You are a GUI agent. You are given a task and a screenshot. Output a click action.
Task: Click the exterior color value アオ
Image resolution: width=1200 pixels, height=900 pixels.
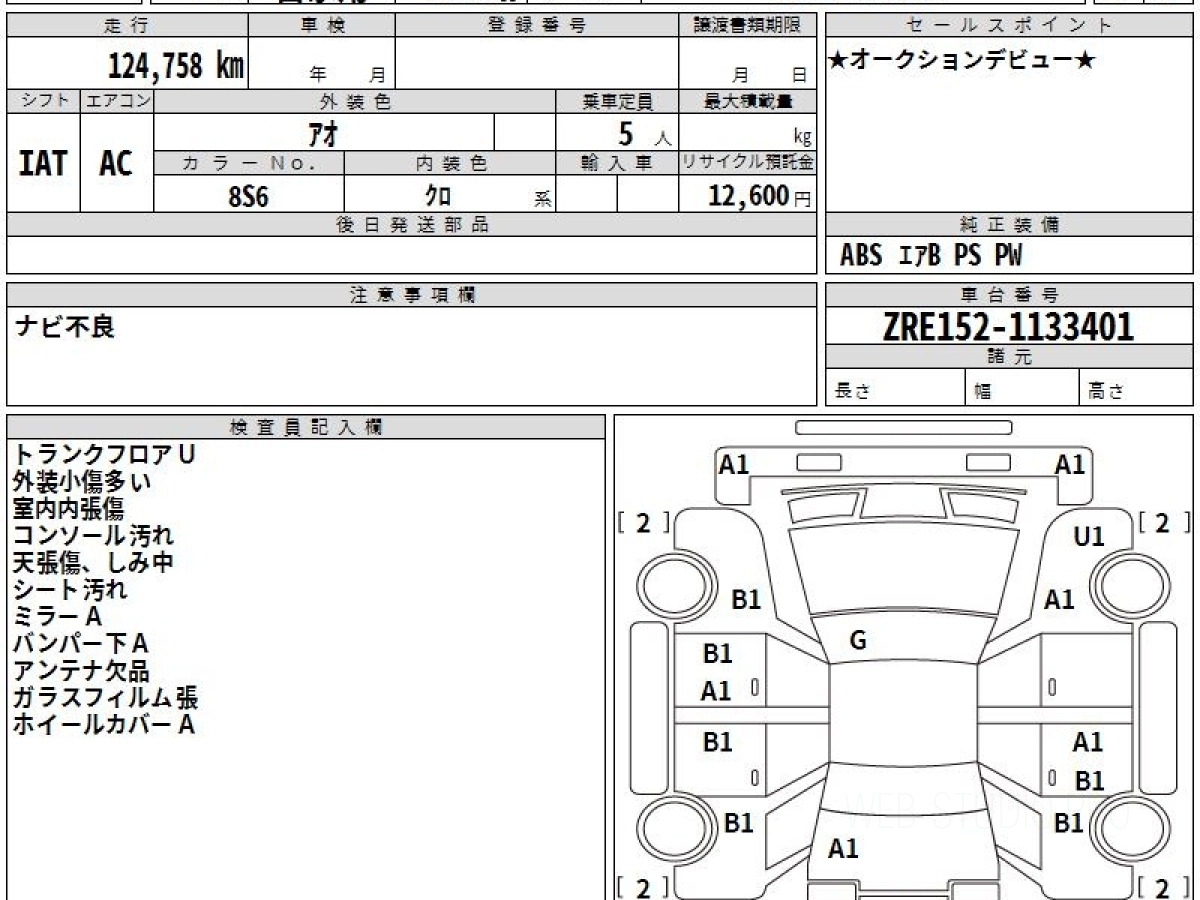[322, 132]
